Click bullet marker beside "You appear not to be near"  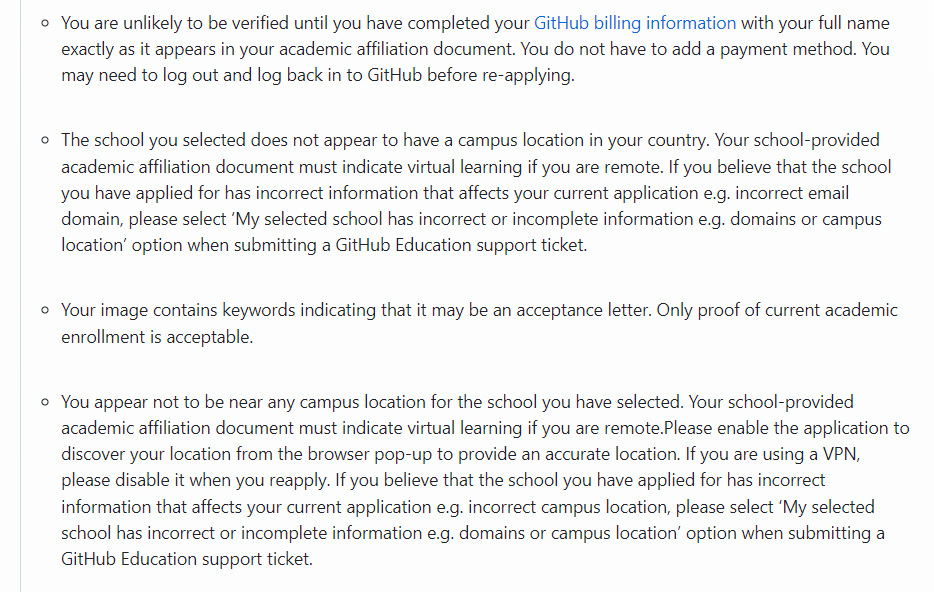45,402
